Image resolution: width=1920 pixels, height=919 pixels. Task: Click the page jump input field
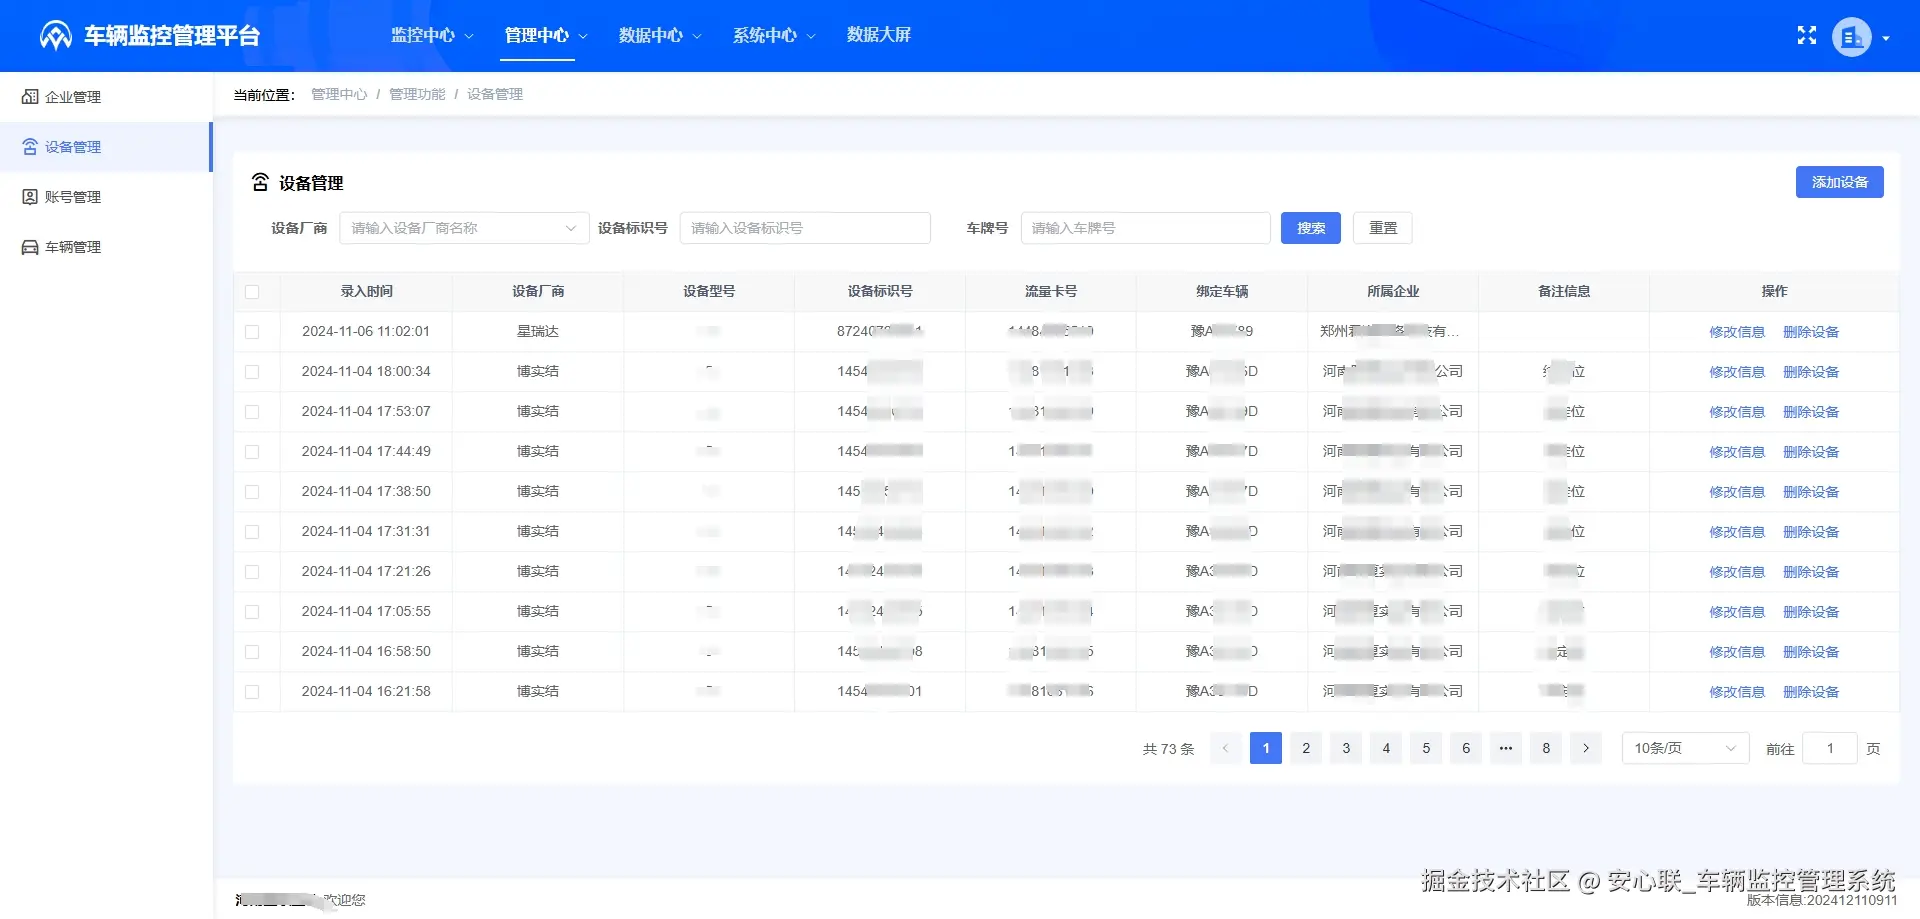[1831, 747]
